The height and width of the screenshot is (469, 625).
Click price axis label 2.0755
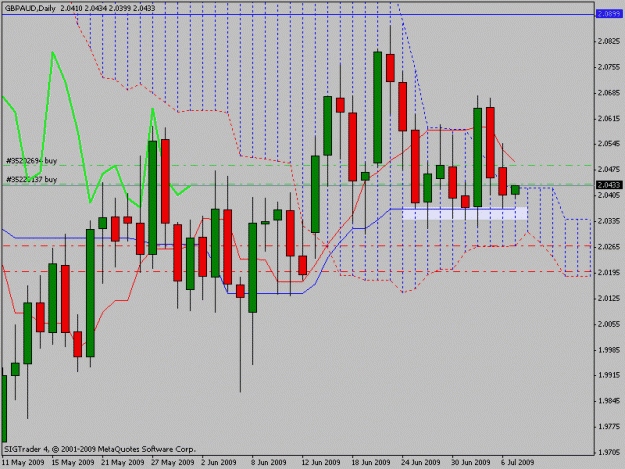click(x=609, y=67)
